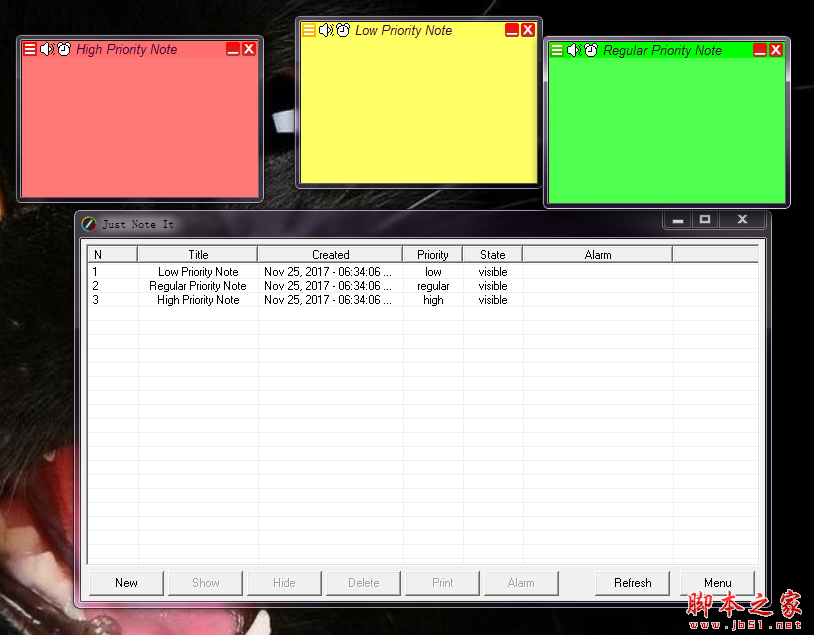Click the High Priority Note title text
Image resolution: width=814 pixels, height=636 pixels.
(x=127, y=49)
